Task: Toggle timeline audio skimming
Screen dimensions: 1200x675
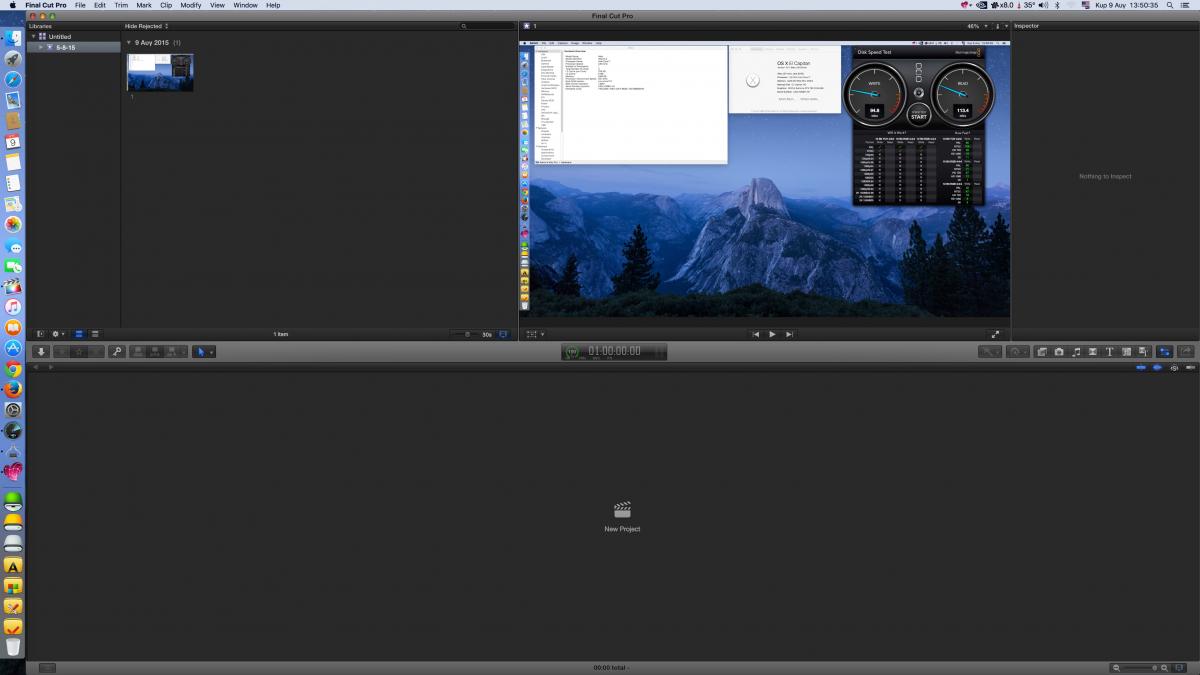Action: pos(1157,368)
